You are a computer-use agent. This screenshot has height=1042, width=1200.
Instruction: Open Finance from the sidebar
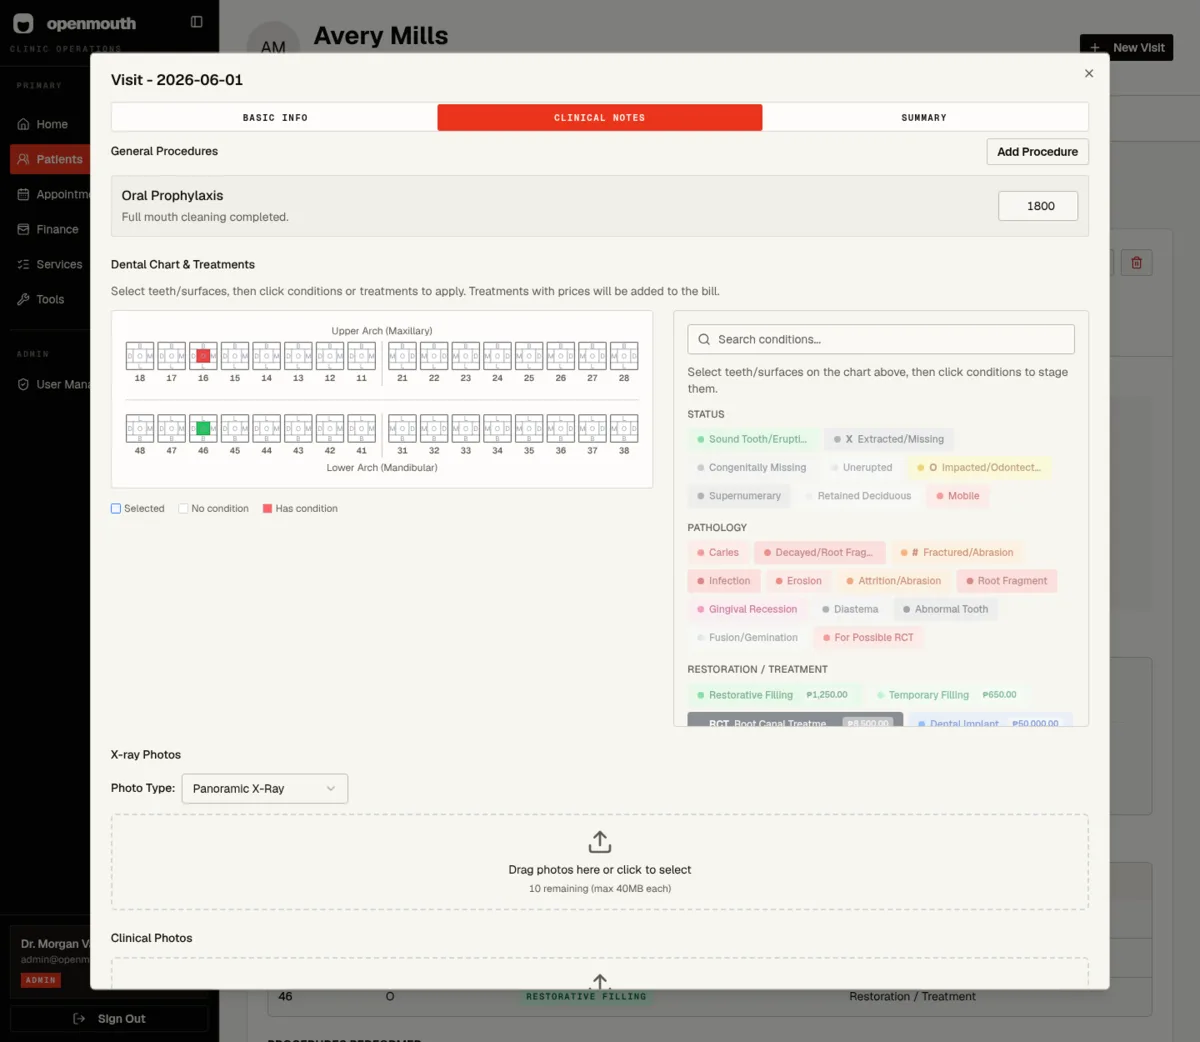[50, 229]
